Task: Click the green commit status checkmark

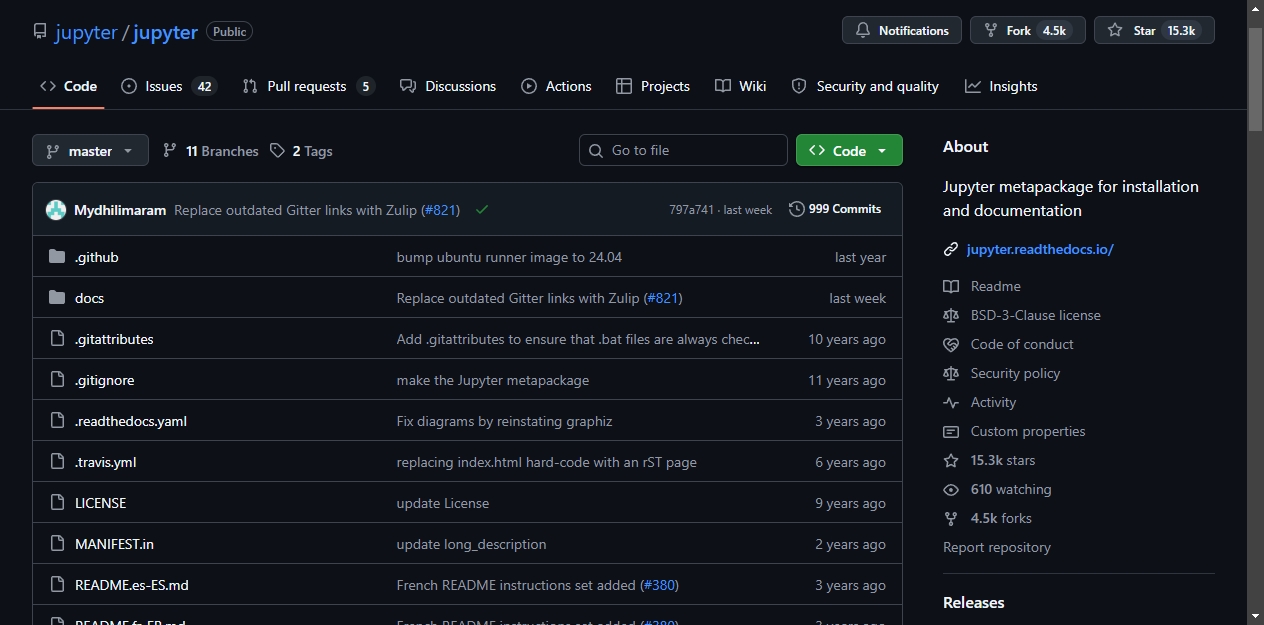Action: pos(482,210)
